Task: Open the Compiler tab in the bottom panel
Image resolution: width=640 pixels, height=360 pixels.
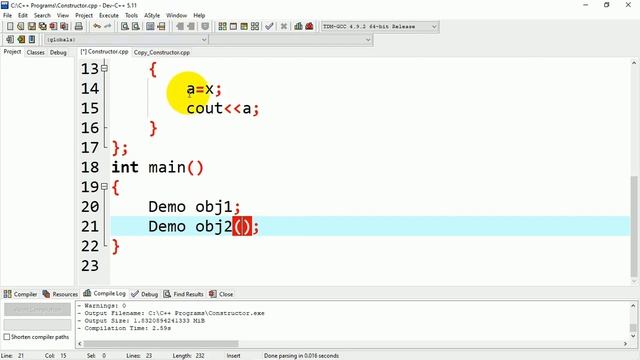Action: click(20, 294)
